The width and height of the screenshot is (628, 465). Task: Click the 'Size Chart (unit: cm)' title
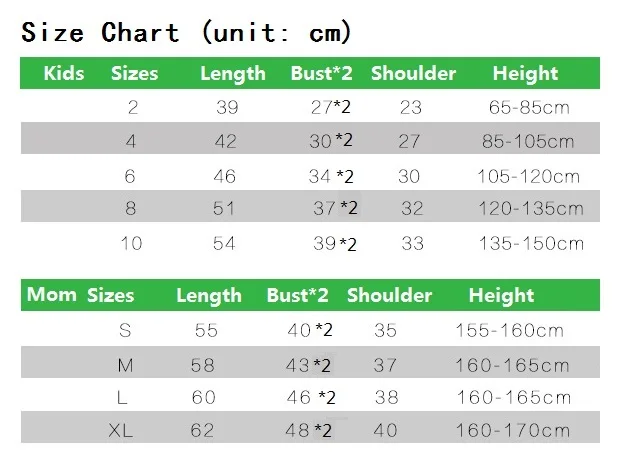pos(186,32)
